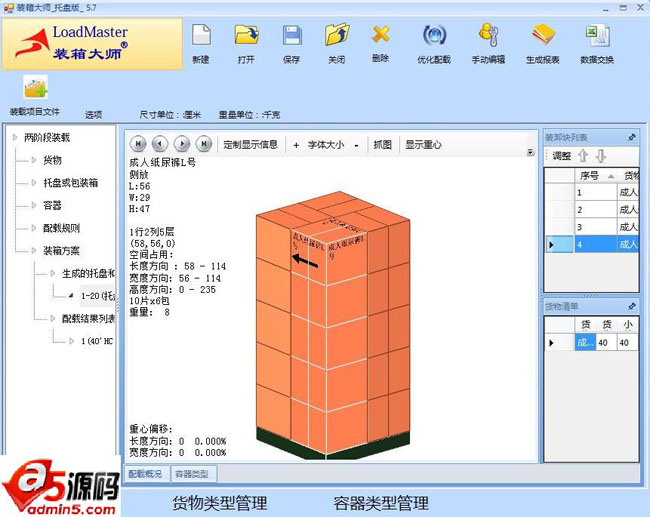Go to next loading step
Viewport: 650px width, 517px height.
[182, 144]
